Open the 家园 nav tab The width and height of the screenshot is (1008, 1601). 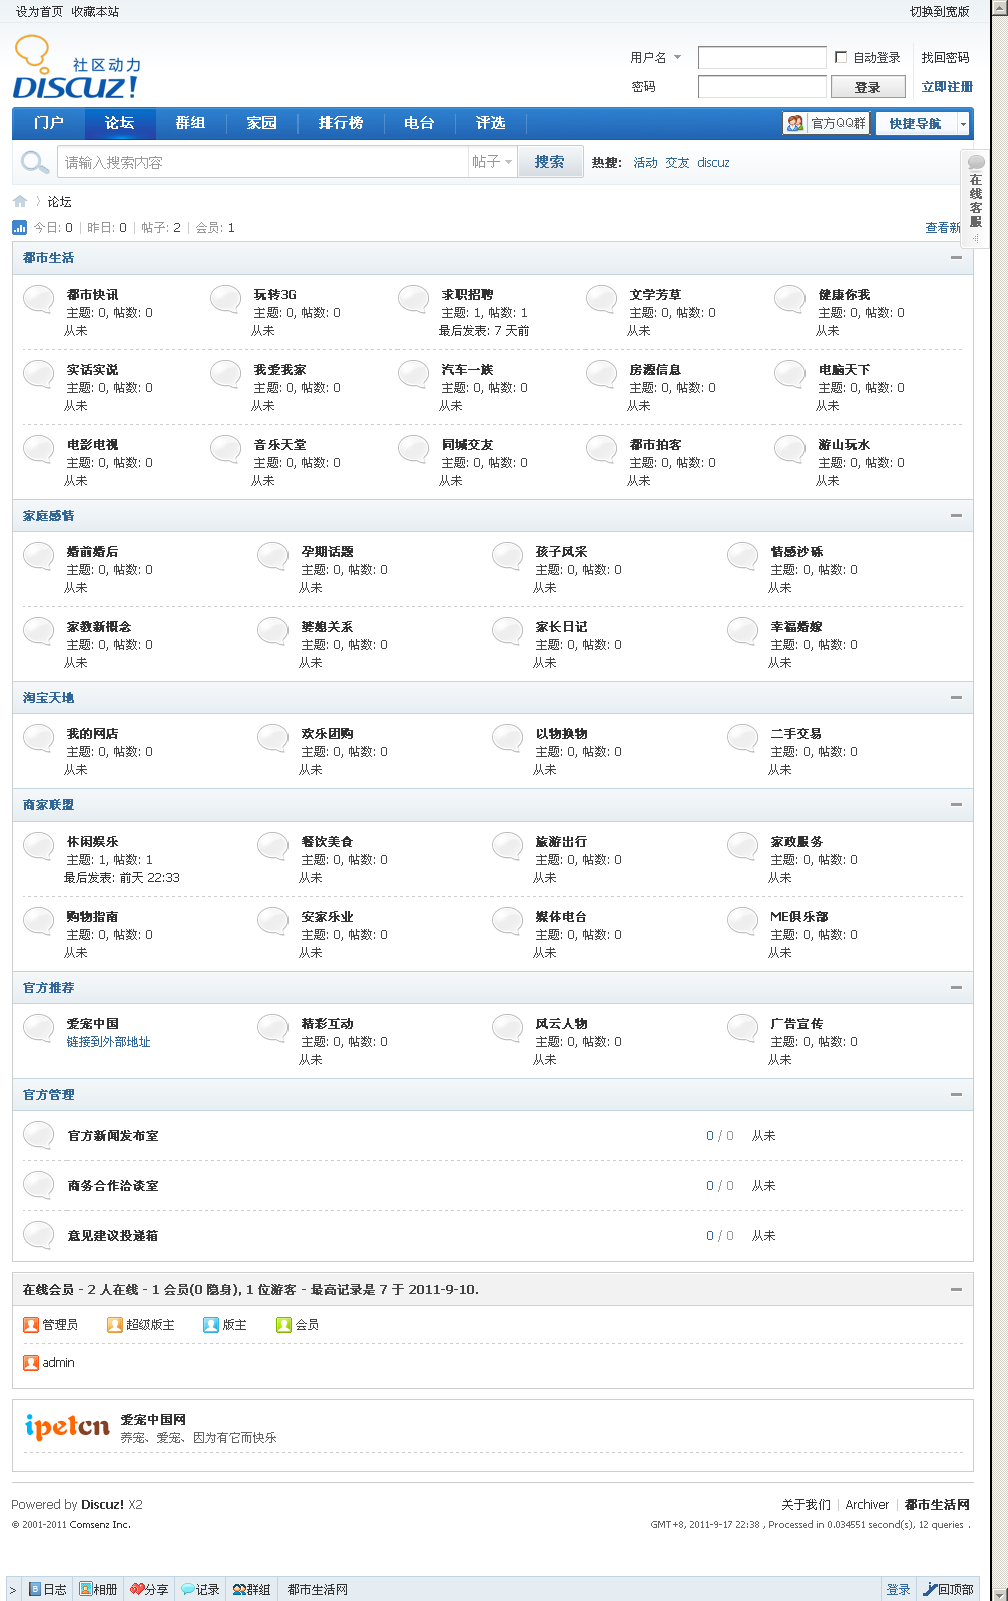tap(261, 123)
